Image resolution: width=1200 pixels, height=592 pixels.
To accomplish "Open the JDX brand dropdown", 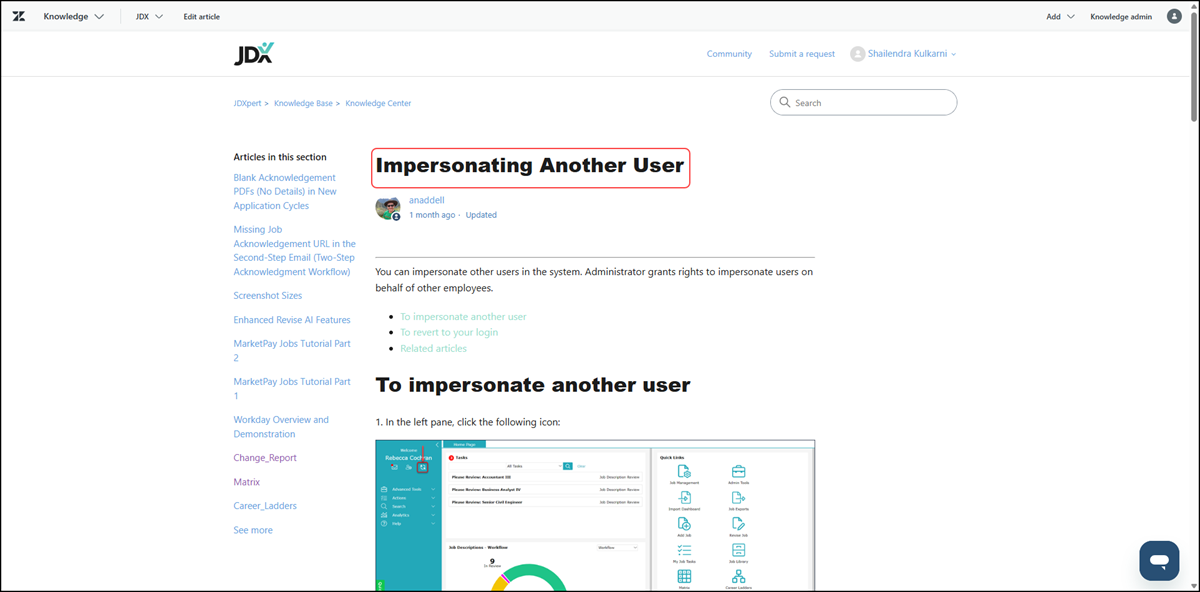I will 149,17.
